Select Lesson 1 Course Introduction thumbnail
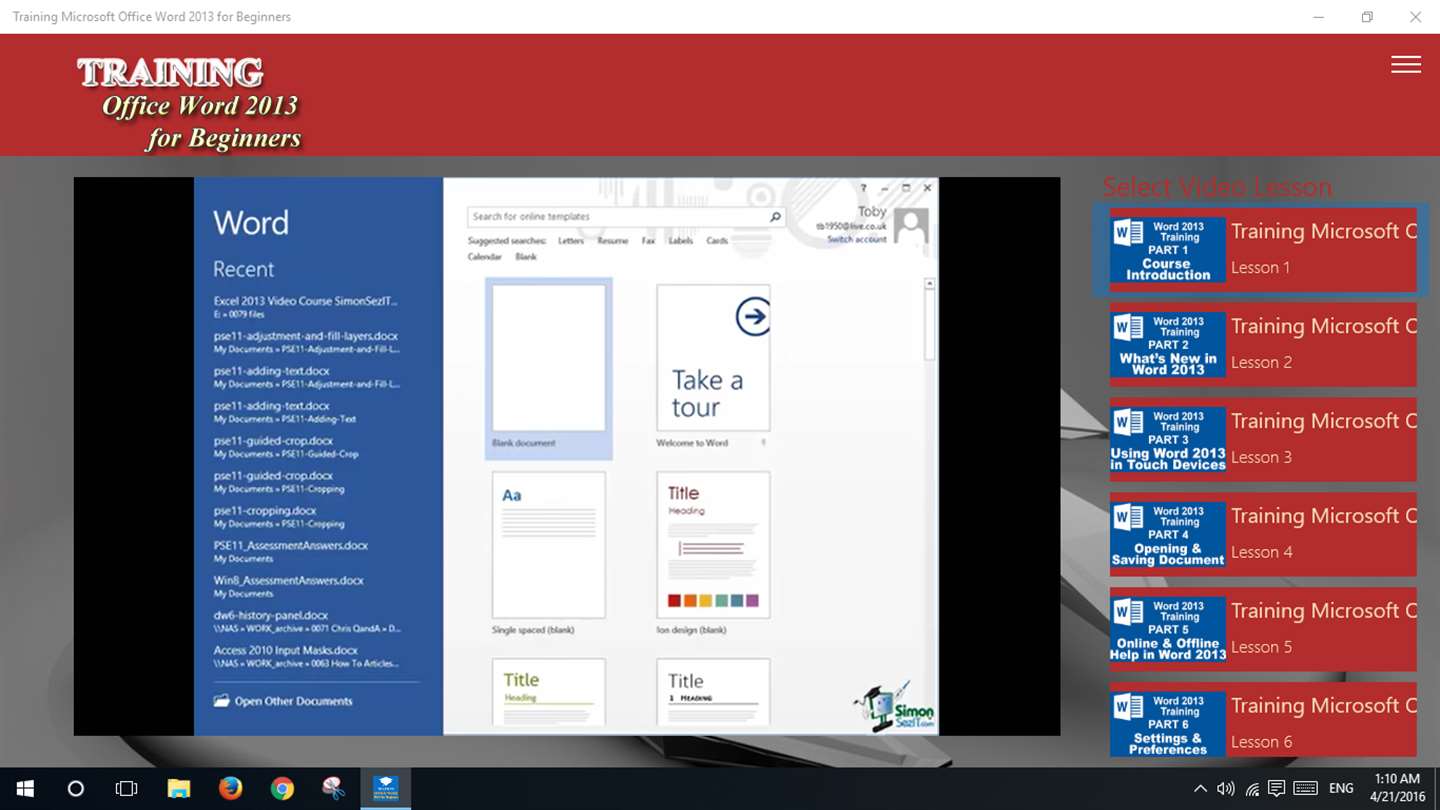This screenshot has height=810, width=1440. (x=1167, y=250)
